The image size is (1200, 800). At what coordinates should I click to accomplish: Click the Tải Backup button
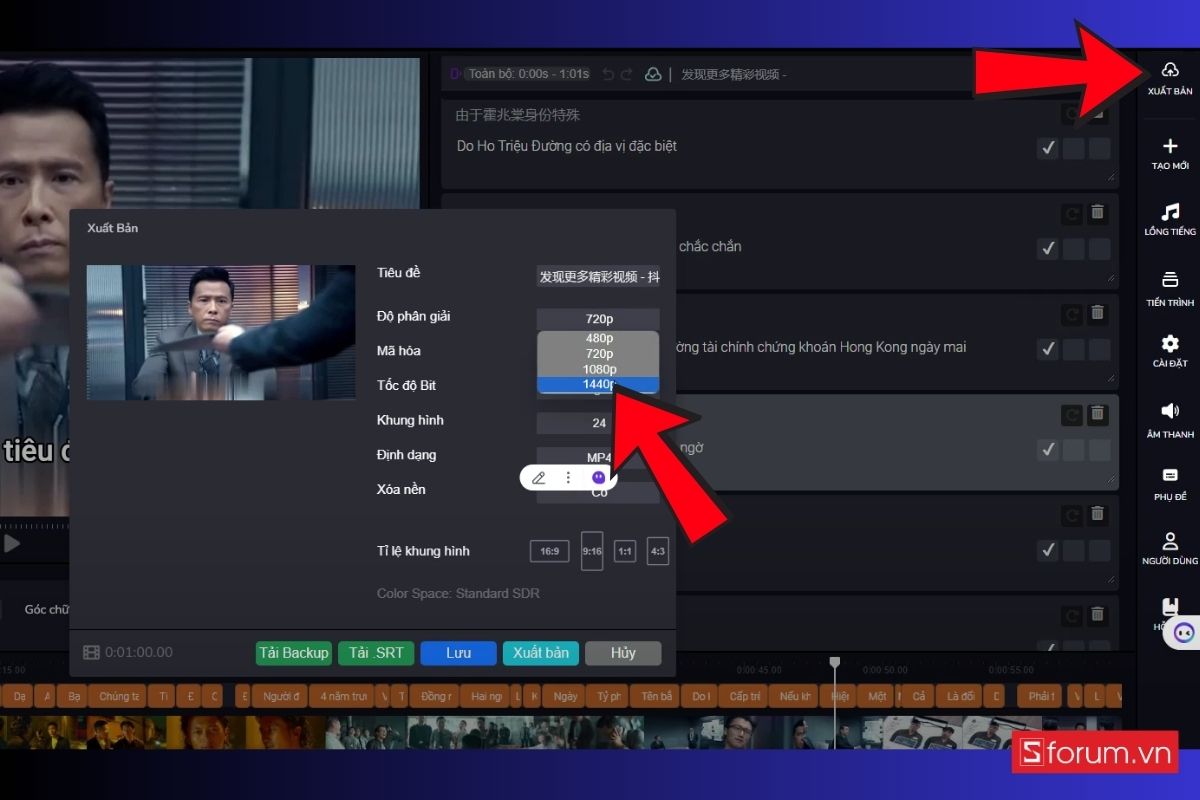point(293,653)
